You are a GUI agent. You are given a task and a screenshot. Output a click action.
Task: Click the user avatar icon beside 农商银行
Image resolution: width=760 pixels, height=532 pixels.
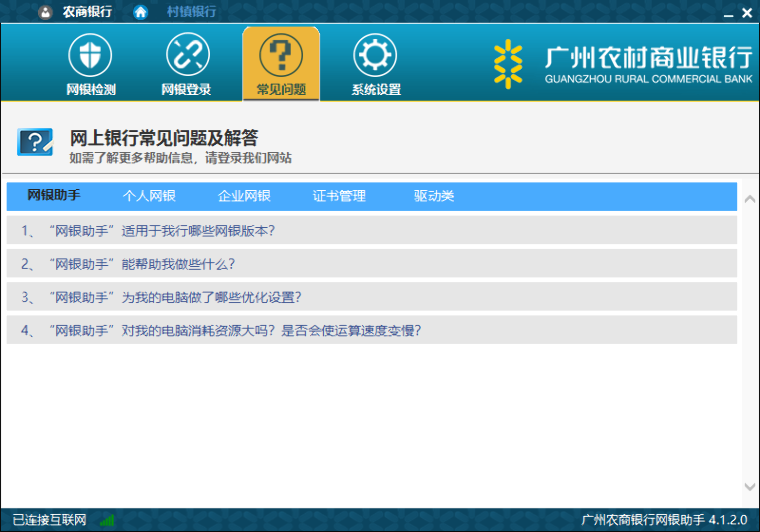pyautogui.click(x=46, y=12)
